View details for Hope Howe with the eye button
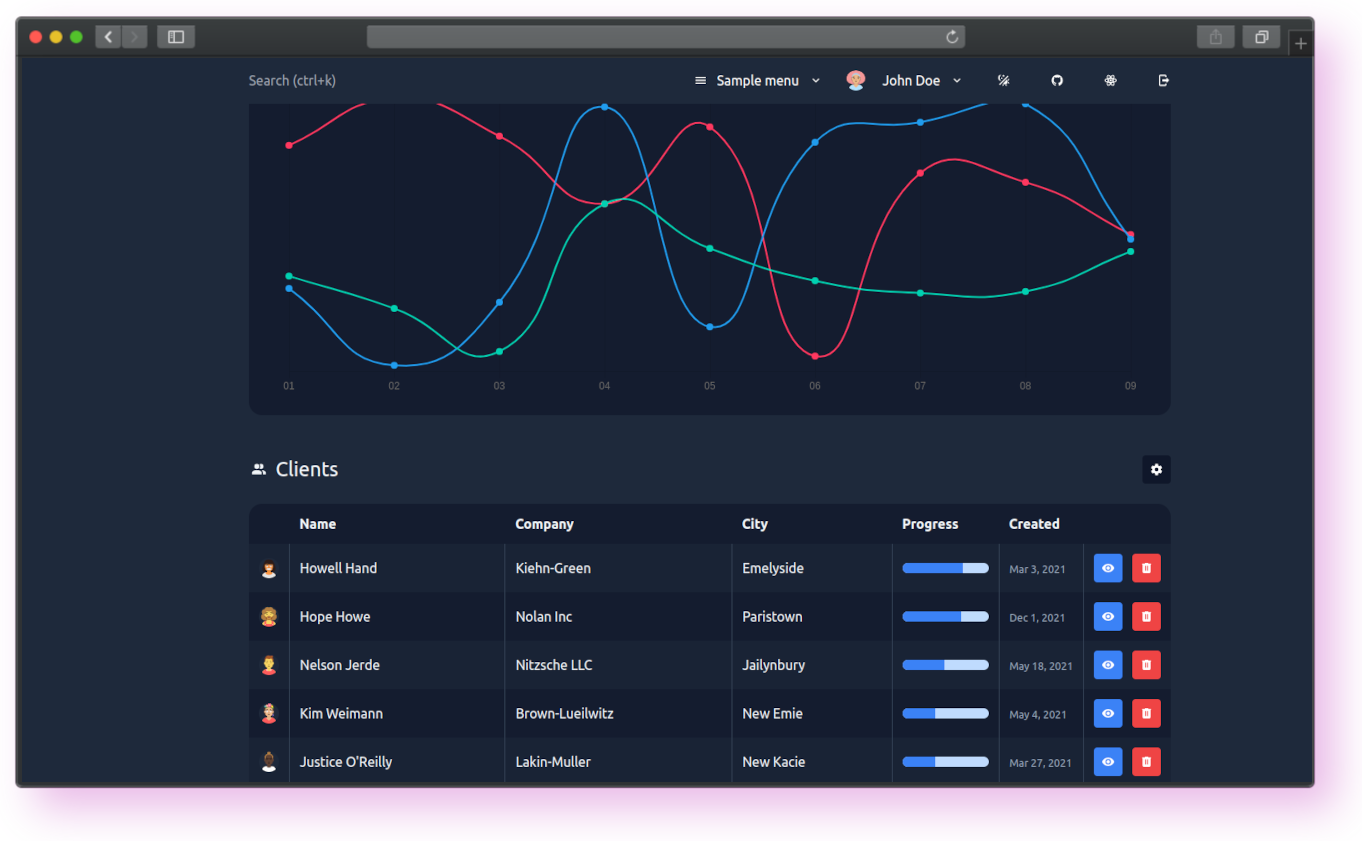1362x841 pixels. coord(1108,617)
